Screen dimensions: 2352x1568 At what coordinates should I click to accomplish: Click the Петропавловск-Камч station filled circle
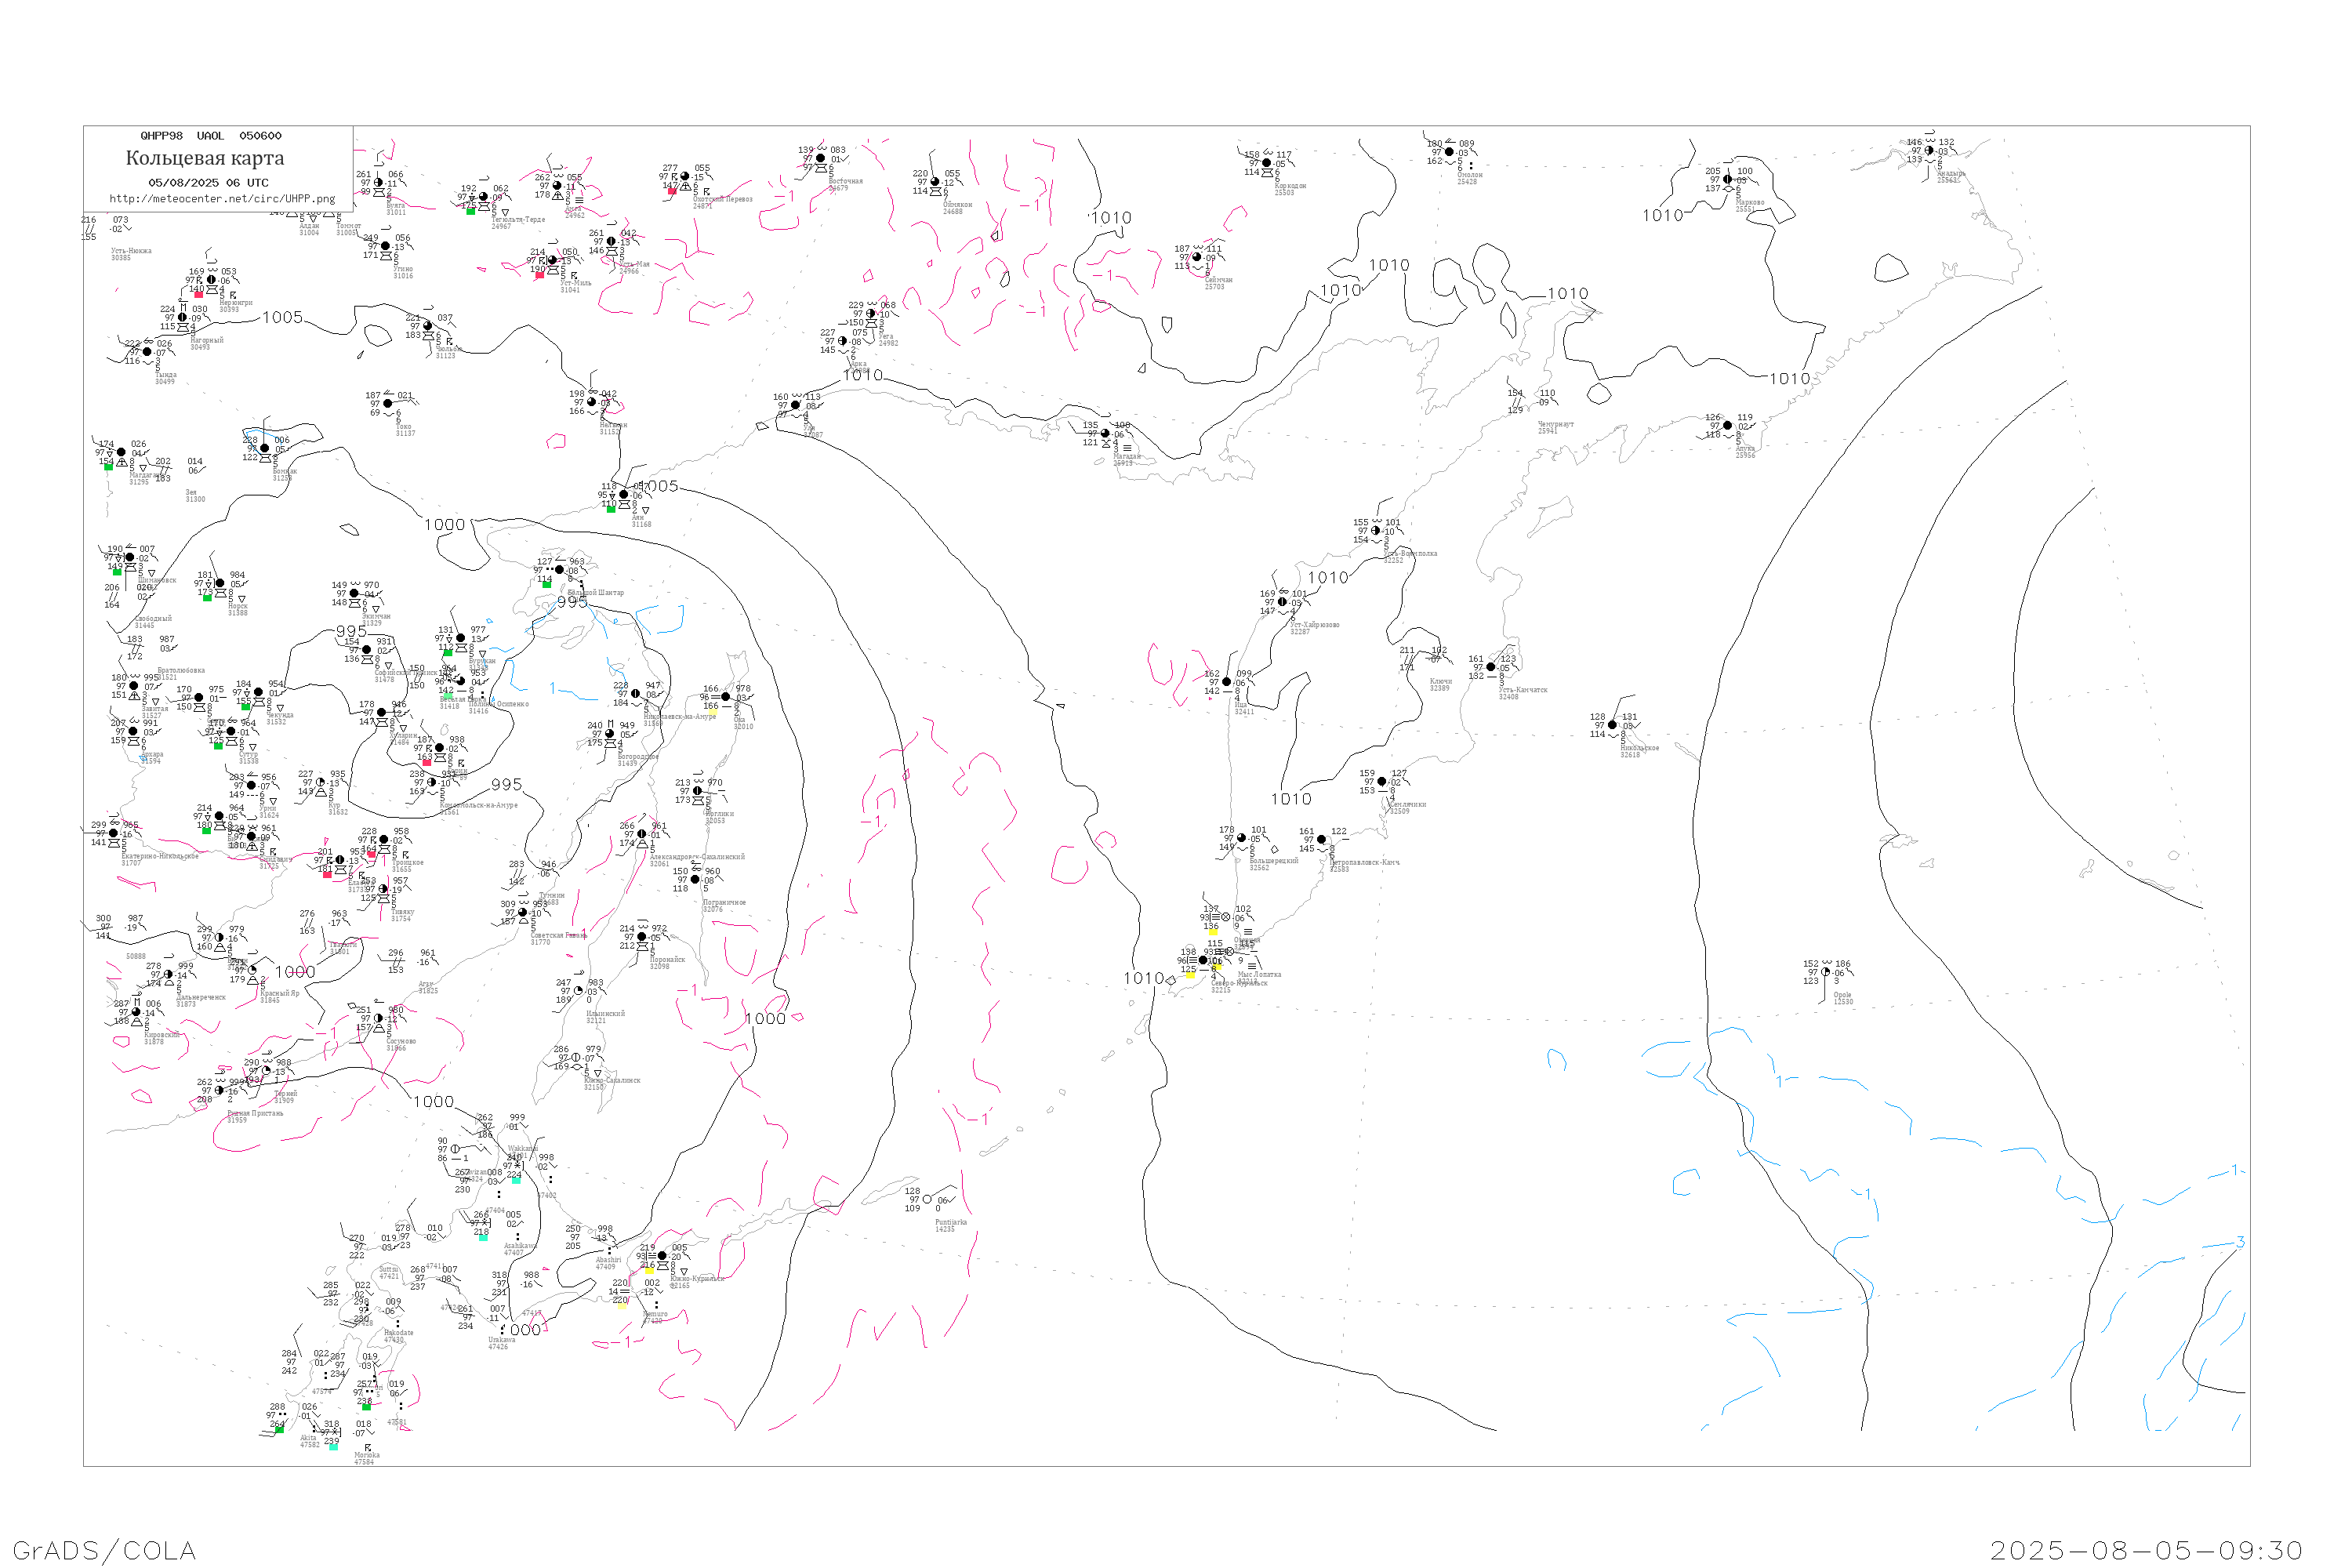[1321, 840]
